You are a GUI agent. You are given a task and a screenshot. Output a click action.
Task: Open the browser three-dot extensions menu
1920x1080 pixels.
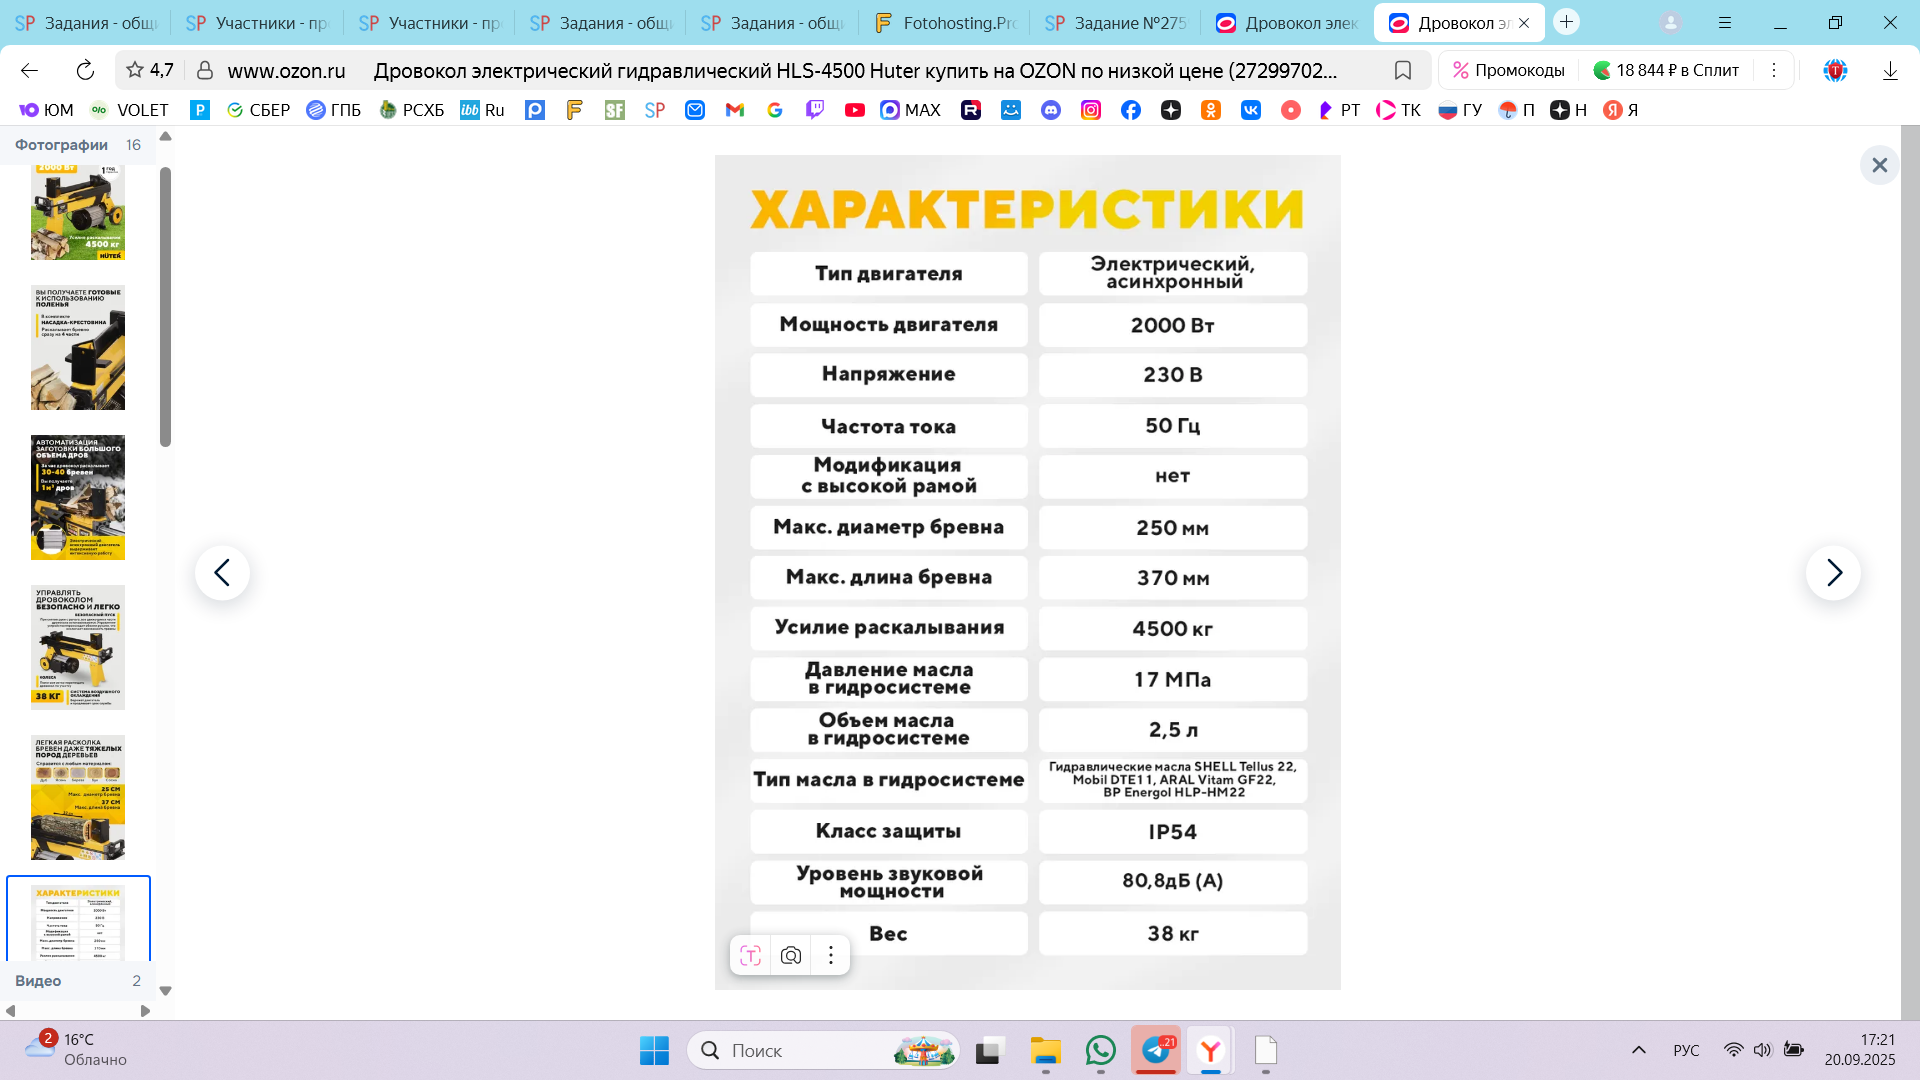point(1773,70)
